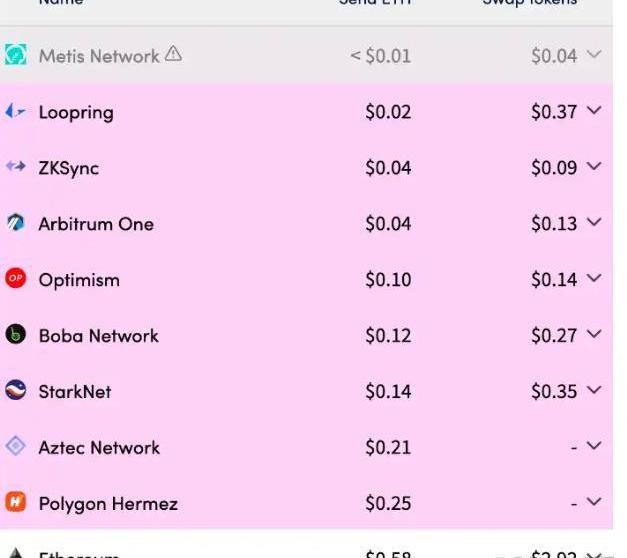This screenshot has width=627, height=558.
Task: Click the Polygon Hermez name
Action: pyautogui.click(x=108, y=504)
